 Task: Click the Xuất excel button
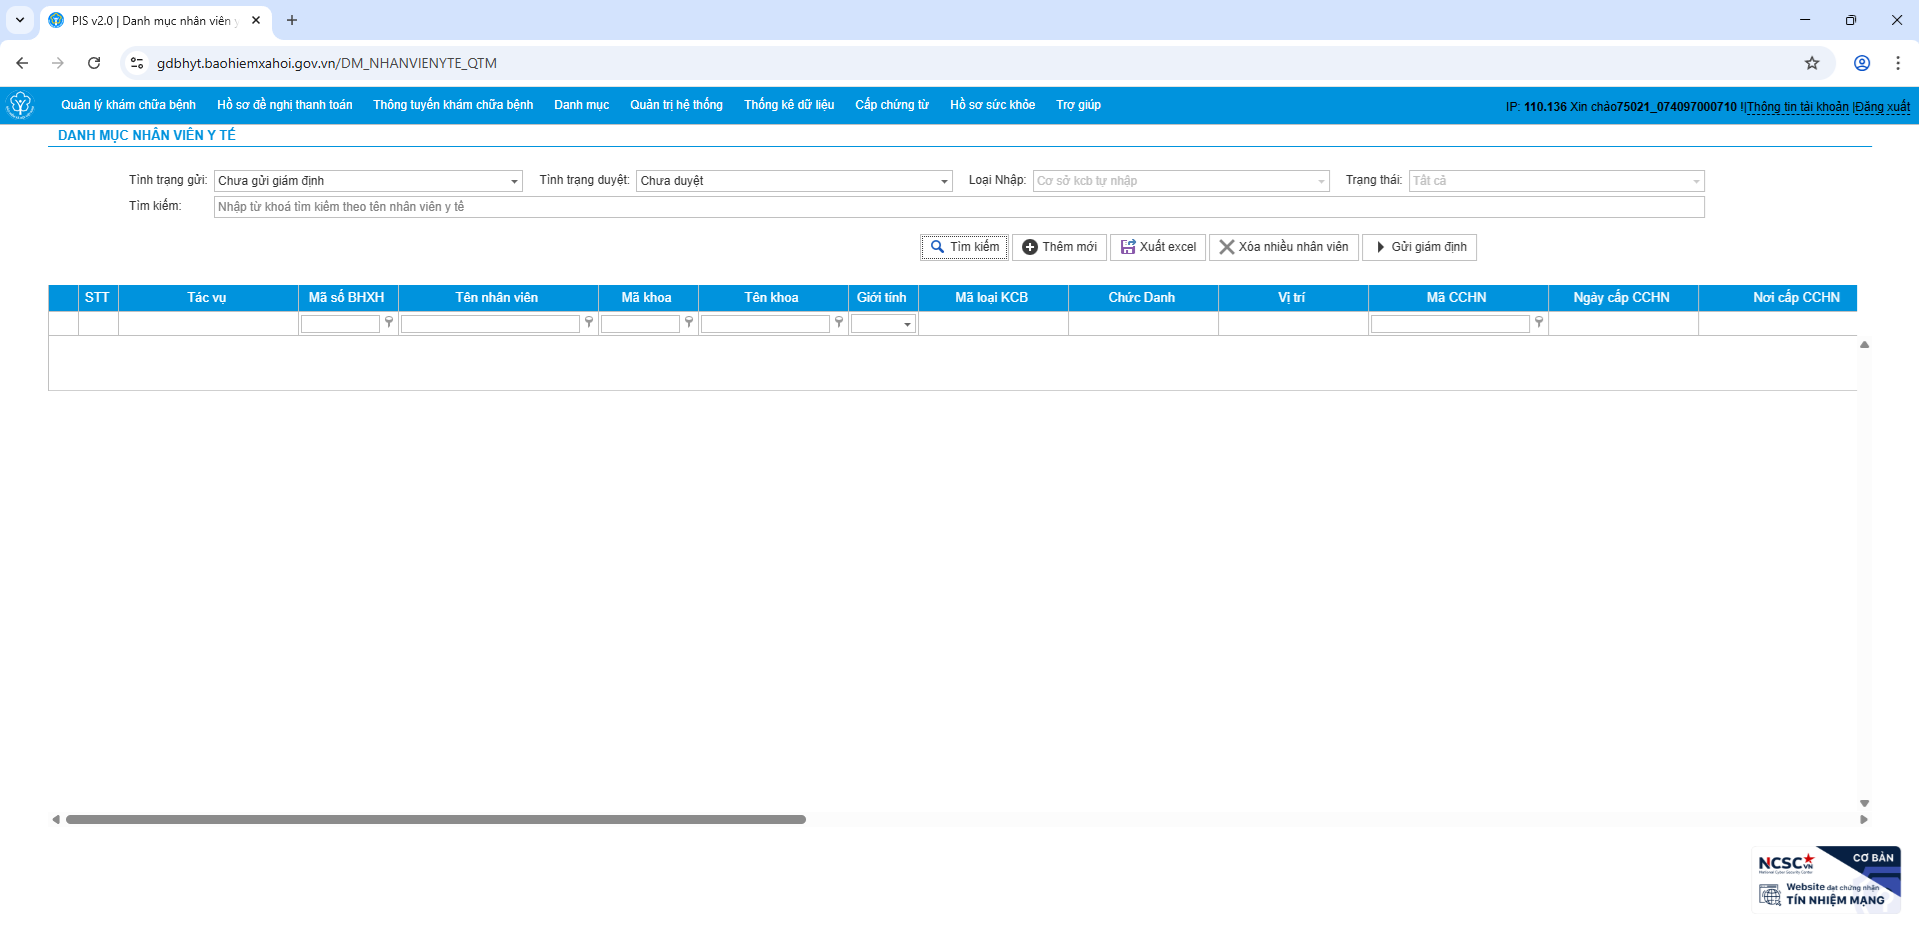(1158, 247)
